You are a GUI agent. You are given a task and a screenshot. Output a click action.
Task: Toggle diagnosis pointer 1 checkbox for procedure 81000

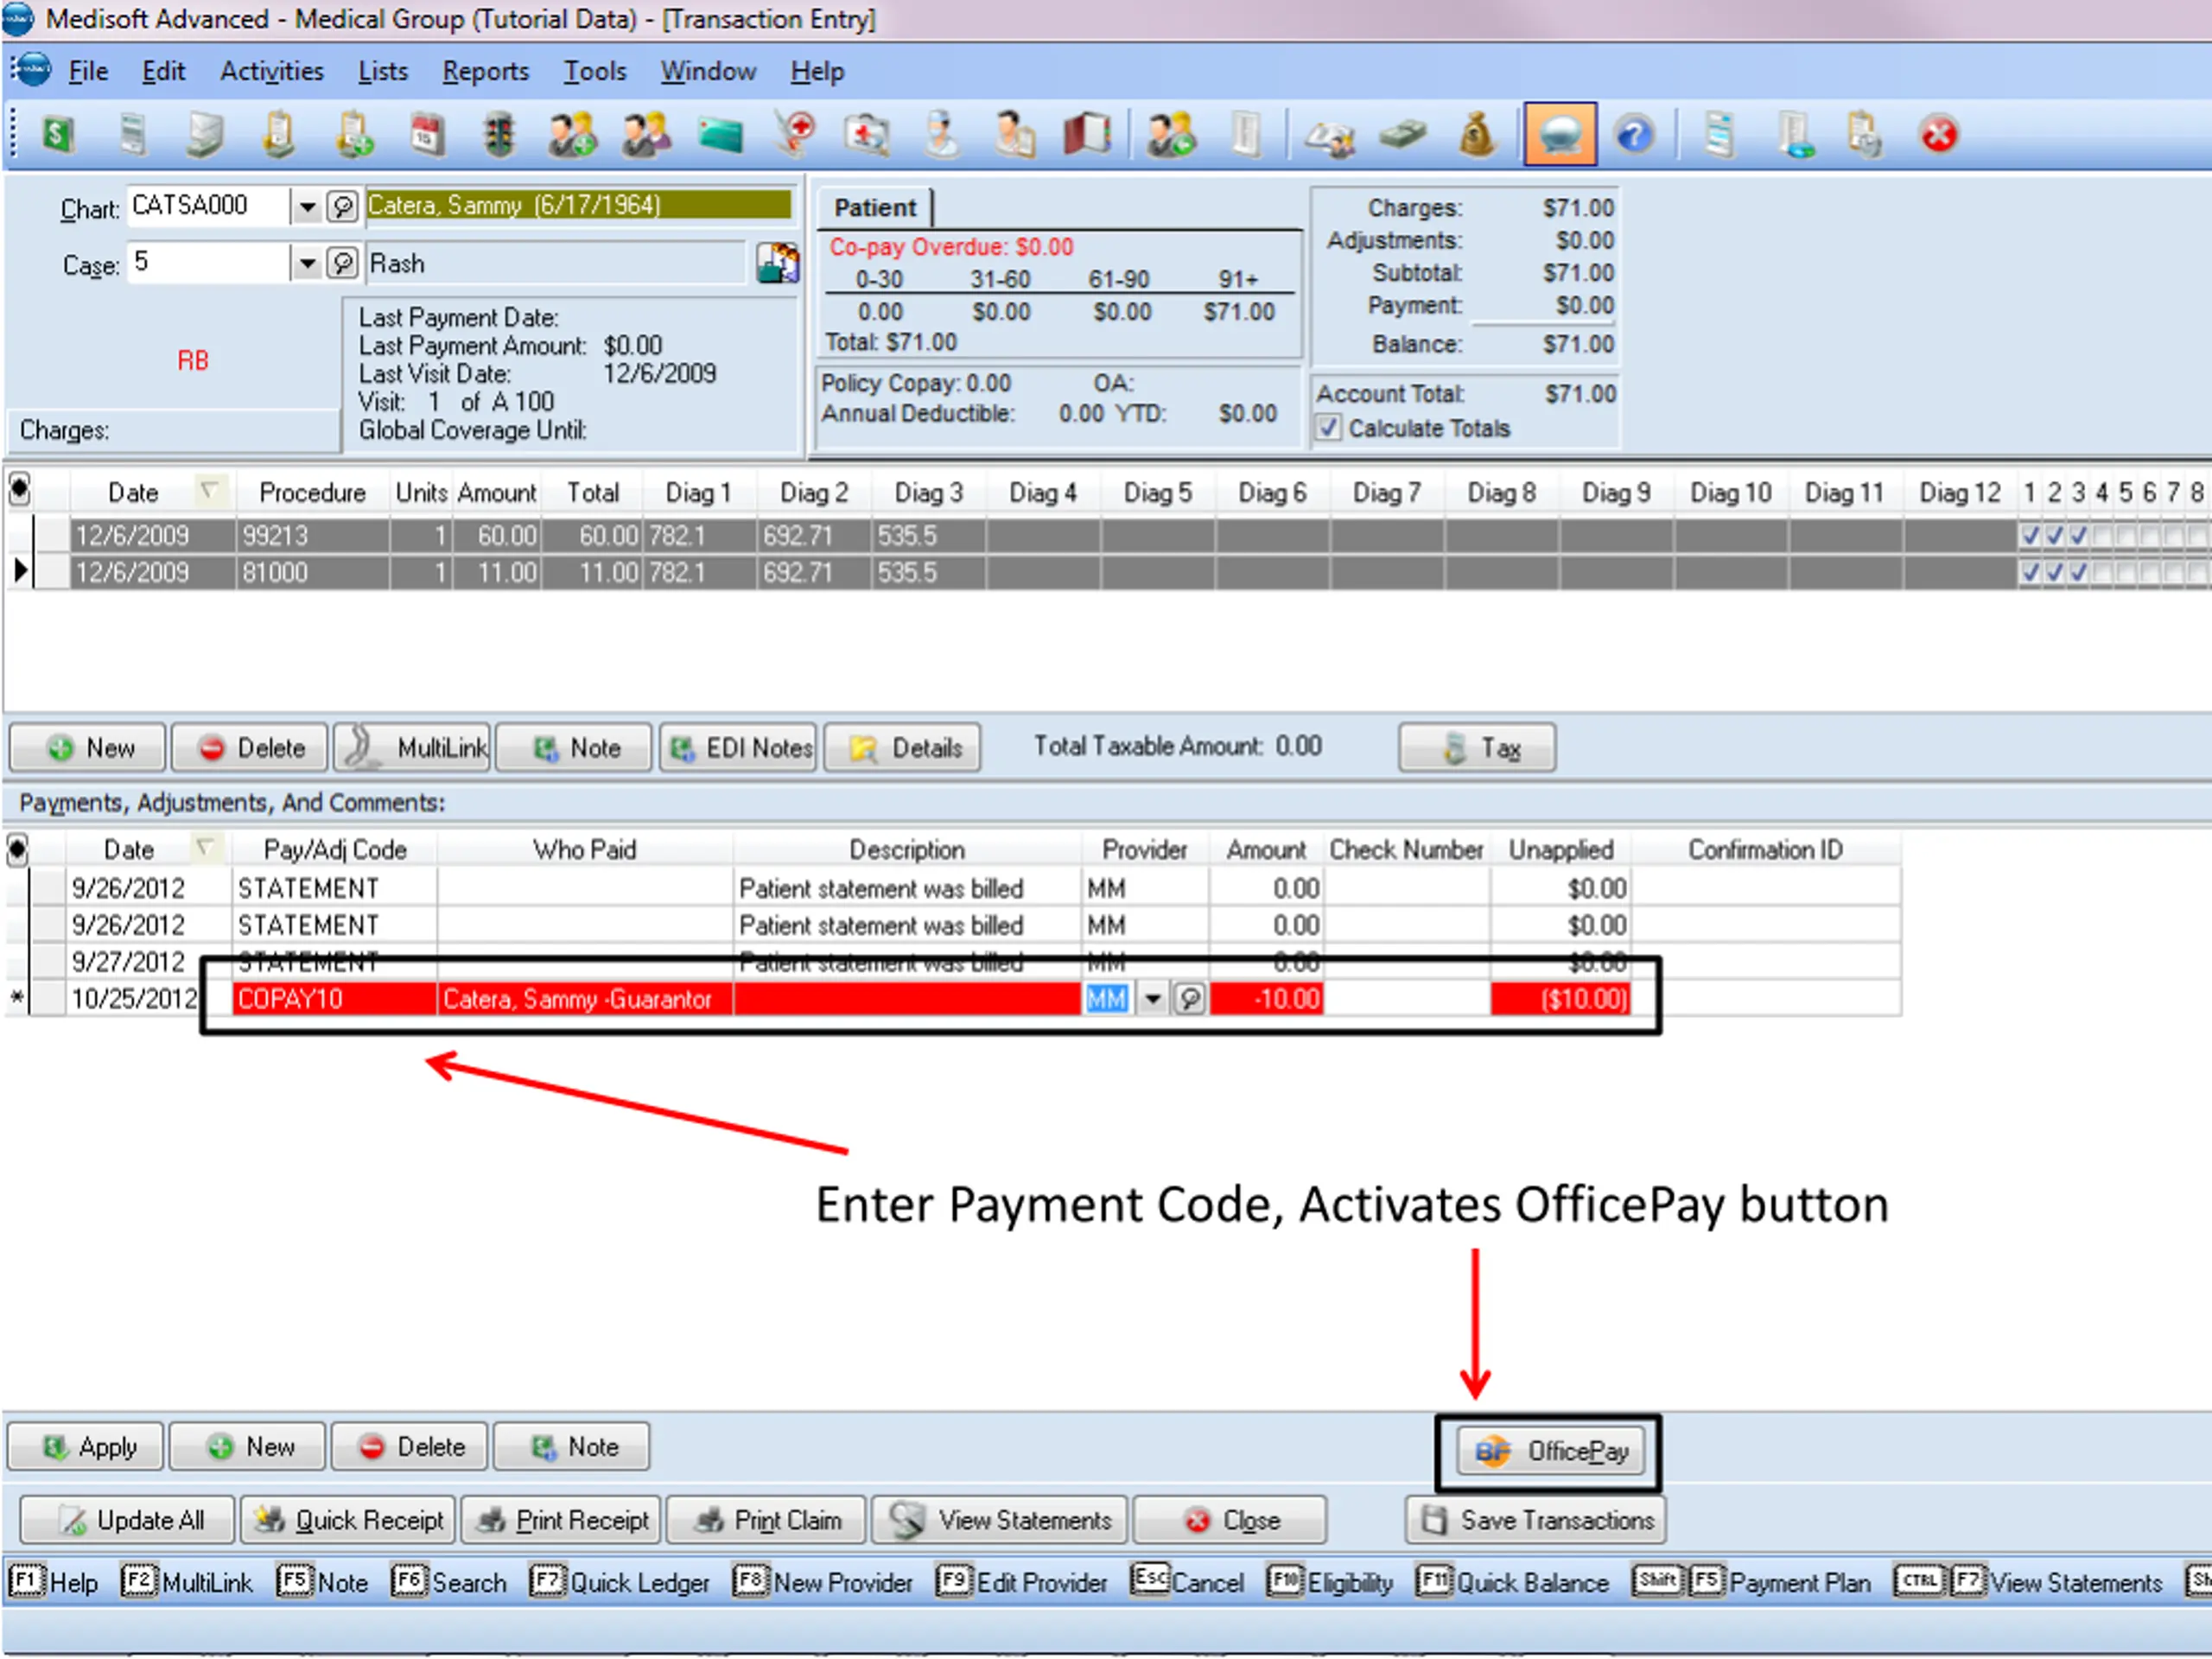2030,573
